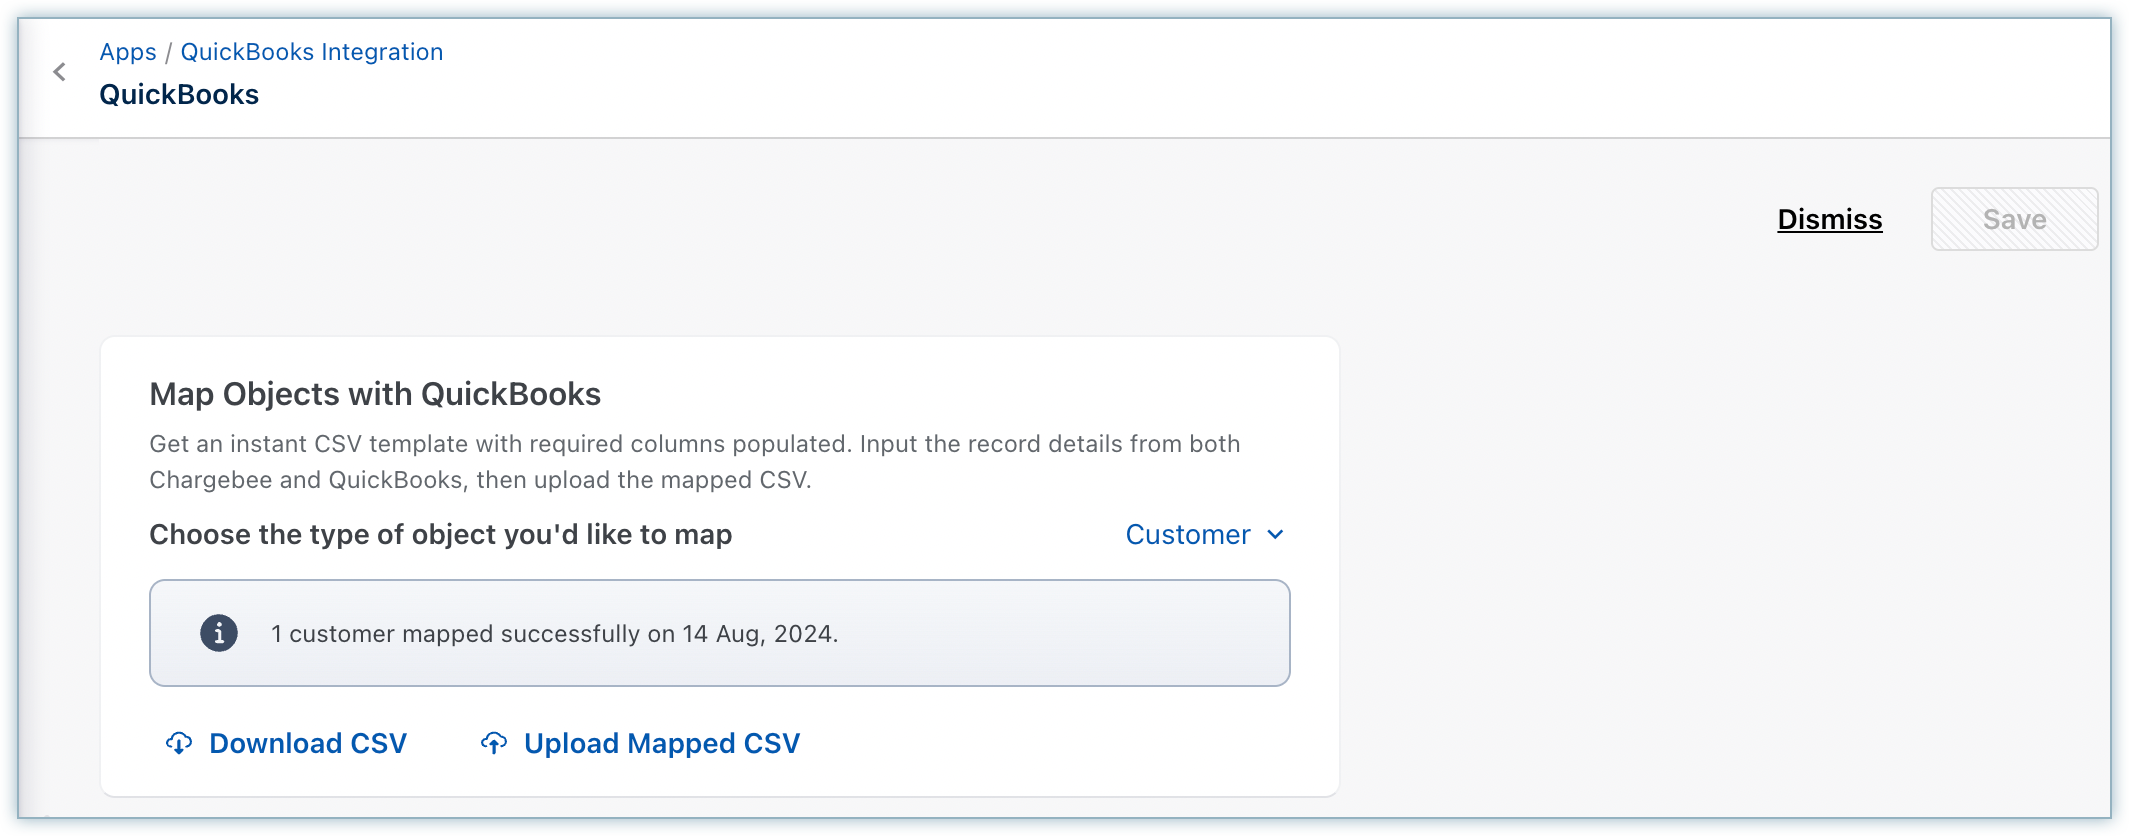The image size is (2129, 836).
Task: Click the back chevron arrow
Action: pos(60,72)
